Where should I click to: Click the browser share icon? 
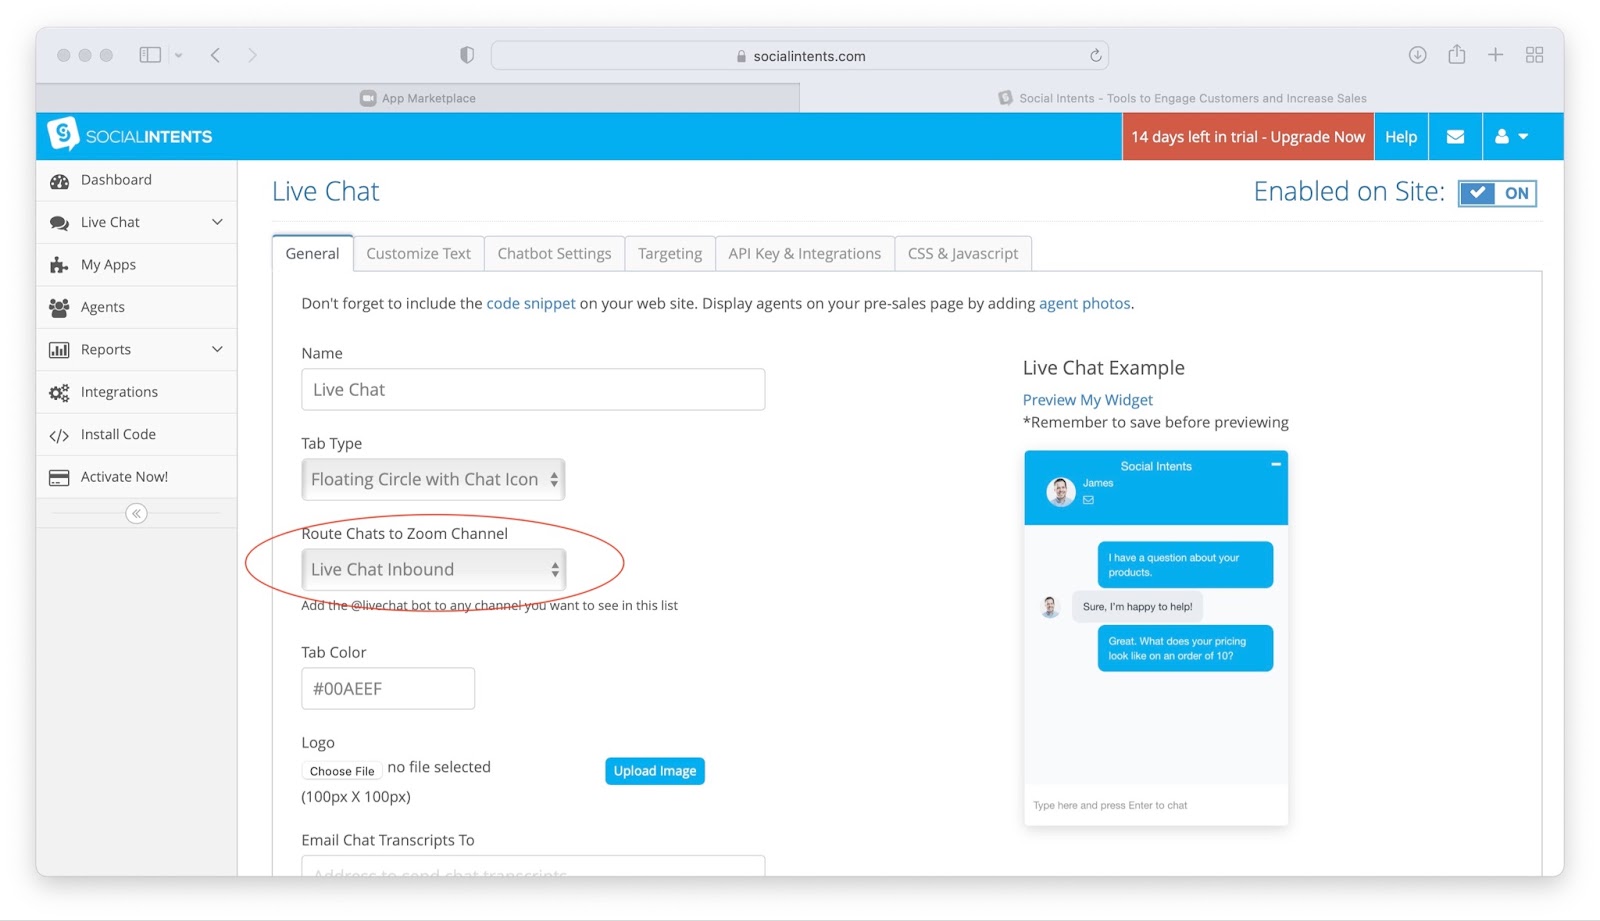[1457, 54]
